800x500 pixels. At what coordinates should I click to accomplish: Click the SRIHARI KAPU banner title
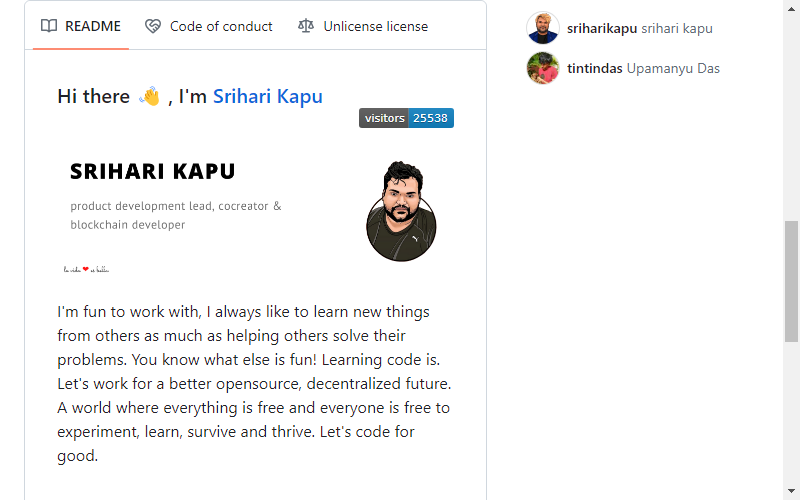[153, 171]
